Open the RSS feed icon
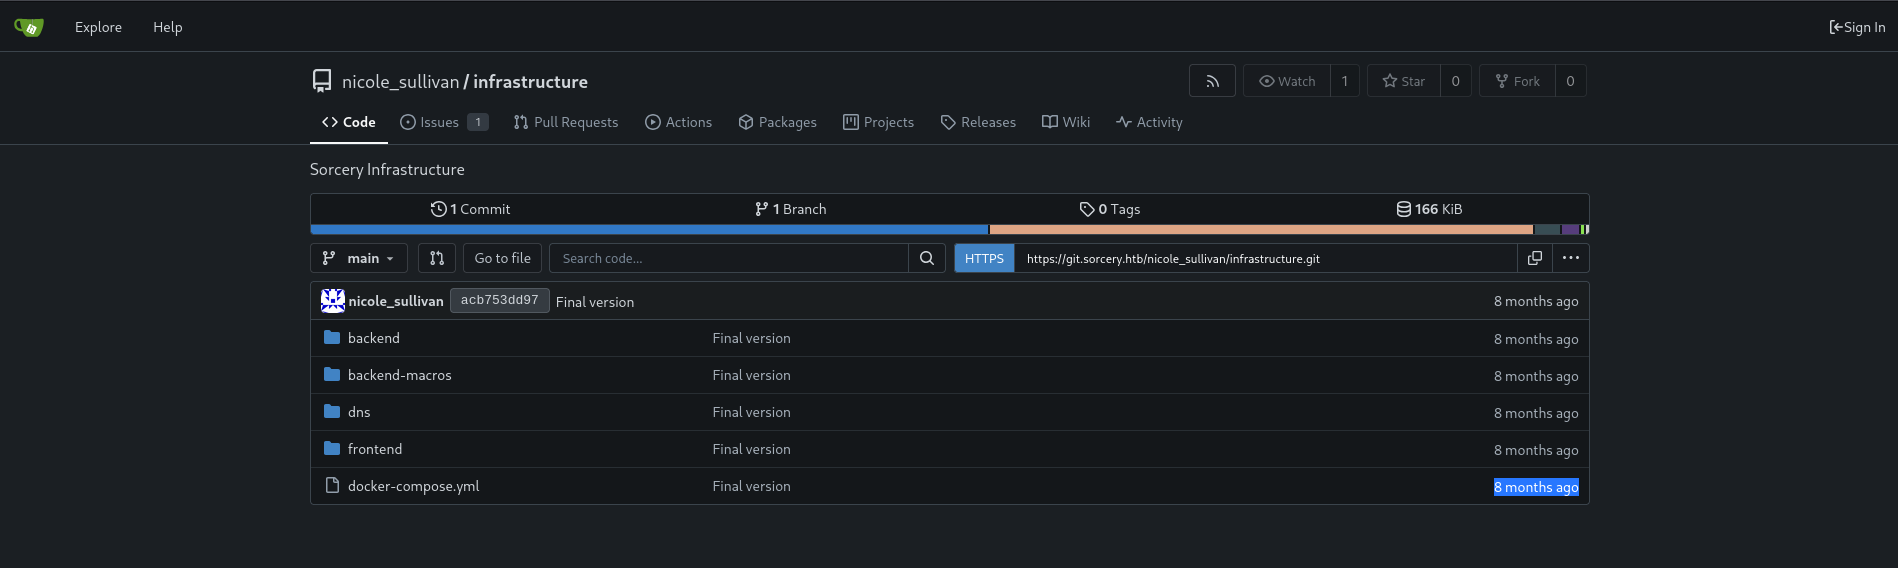 (1212, 81)
